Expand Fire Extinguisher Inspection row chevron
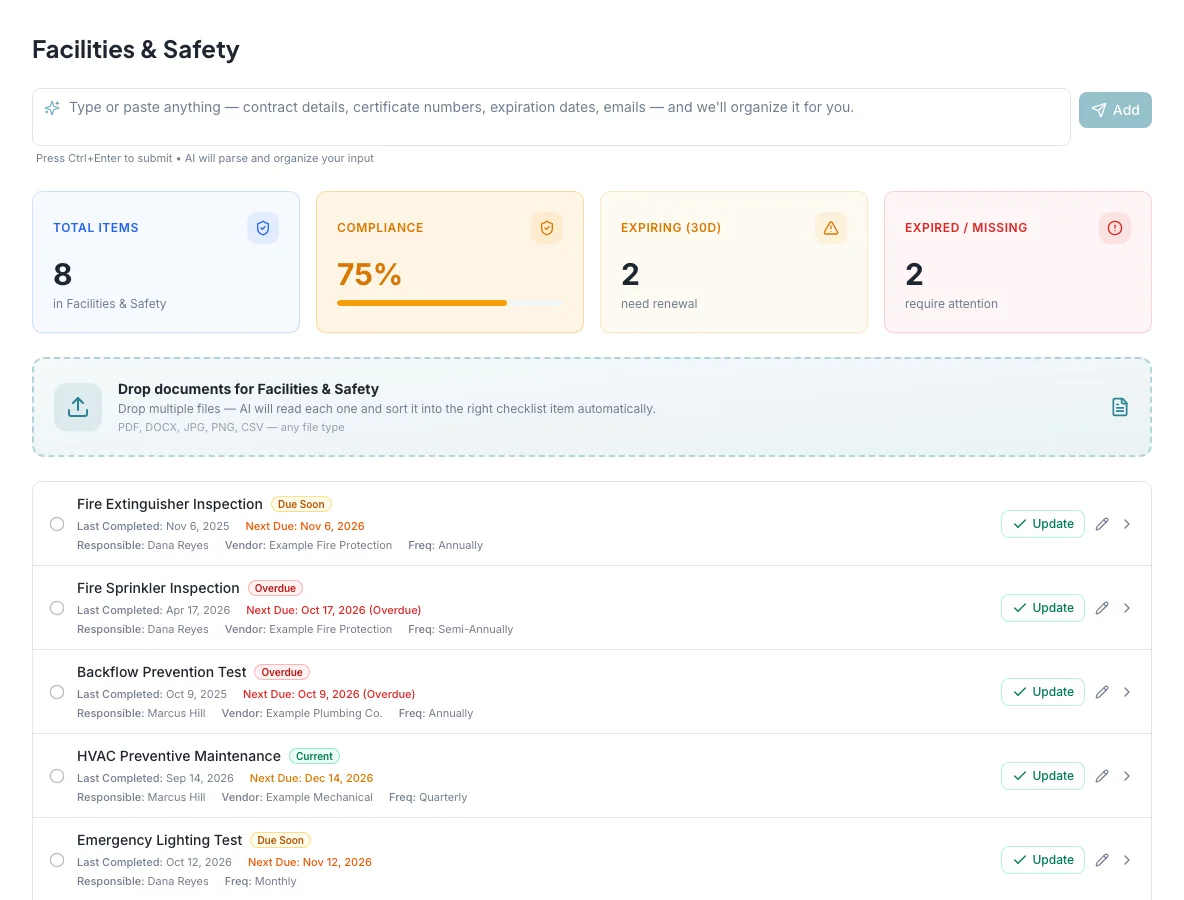 point(1127,524)
